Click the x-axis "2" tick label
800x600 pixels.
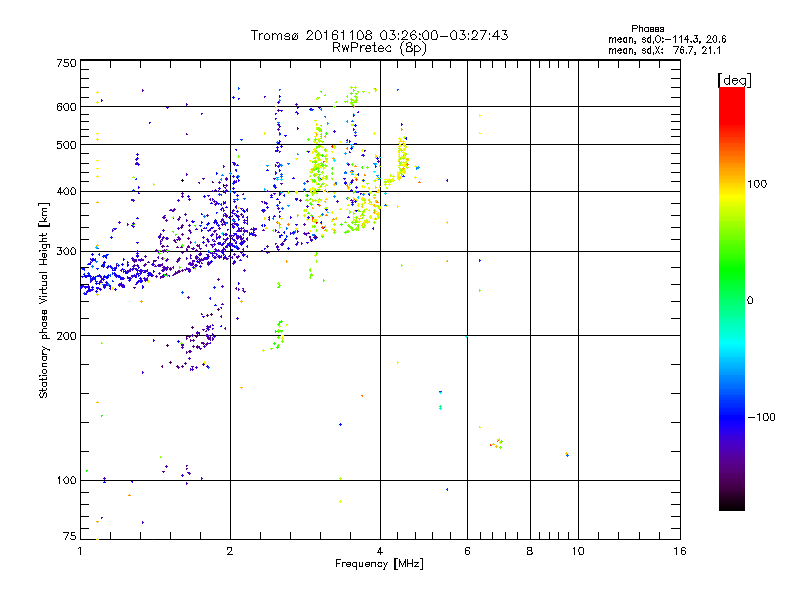pos(230,551)
